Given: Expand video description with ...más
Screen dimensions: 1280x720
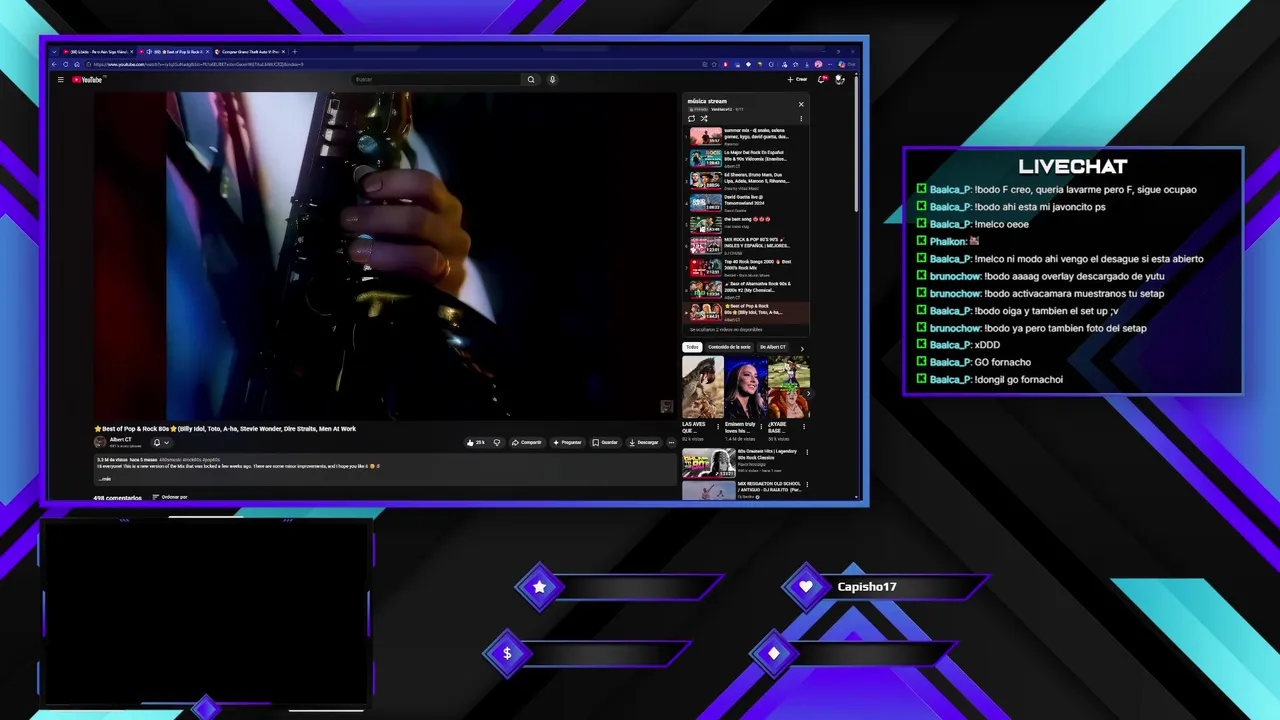Looking at the screenshot, I should click(105, 479).
